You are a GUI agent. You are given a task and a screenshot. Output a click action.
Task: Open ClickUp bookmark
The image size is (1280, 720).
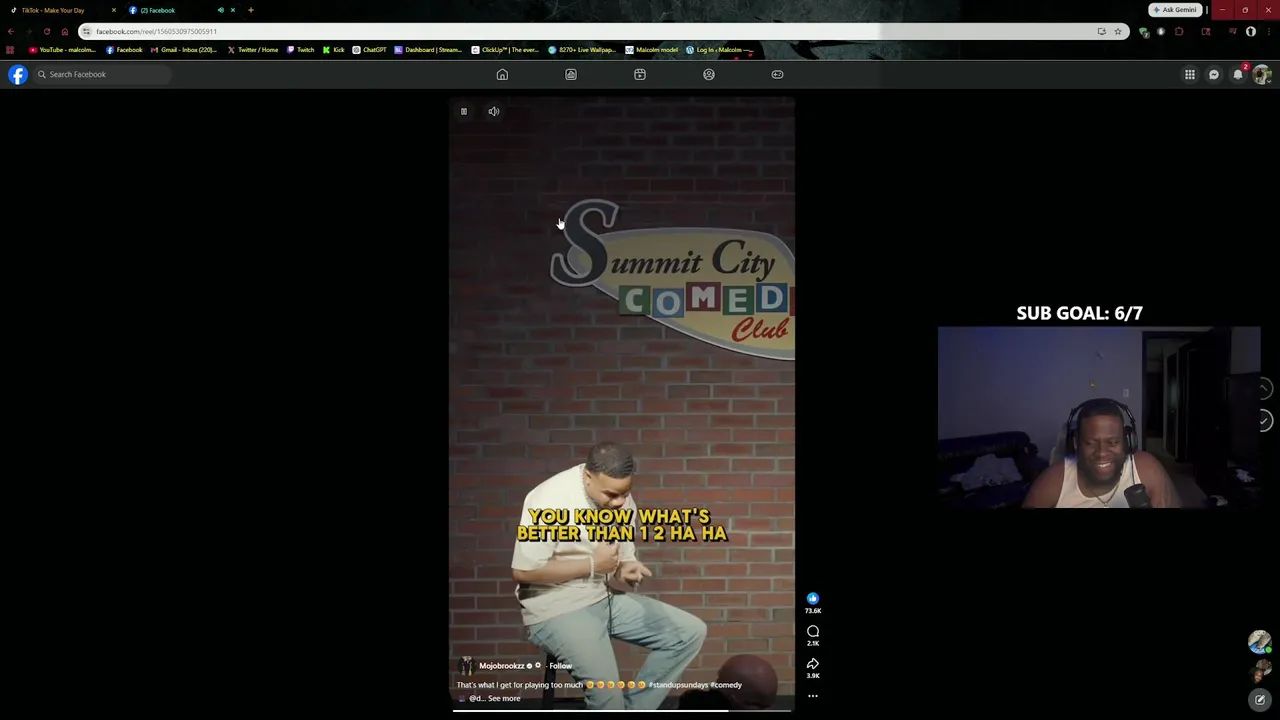505,50
